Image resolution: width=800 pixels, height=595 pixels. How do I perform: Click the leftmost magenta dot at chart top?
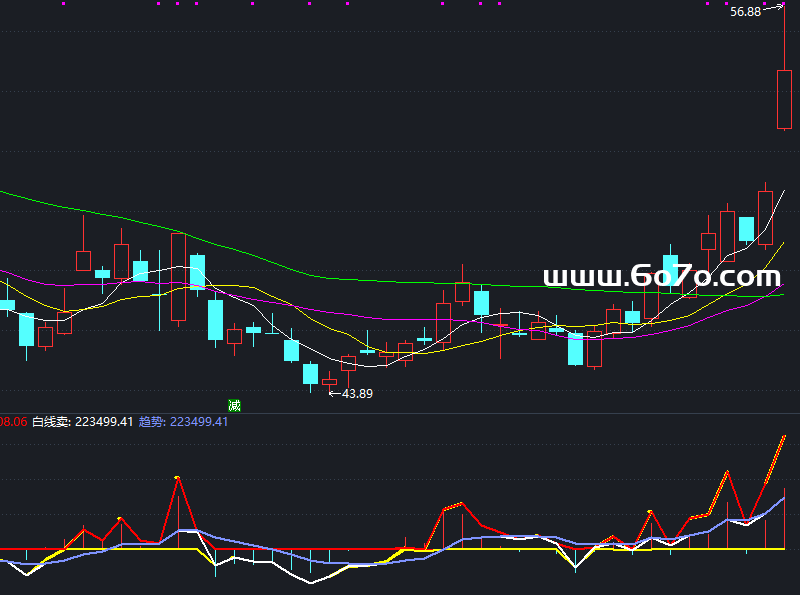(62, 4)
